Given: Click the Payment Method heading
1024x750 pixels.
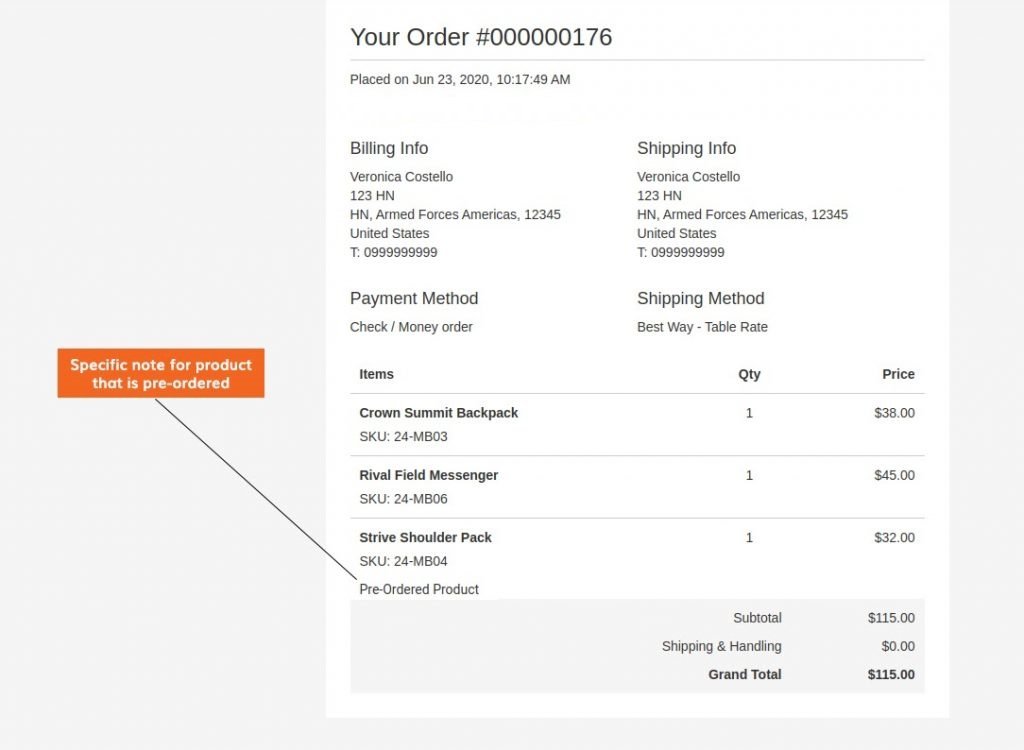Looking at the screenshot, I should coord(414,298).
